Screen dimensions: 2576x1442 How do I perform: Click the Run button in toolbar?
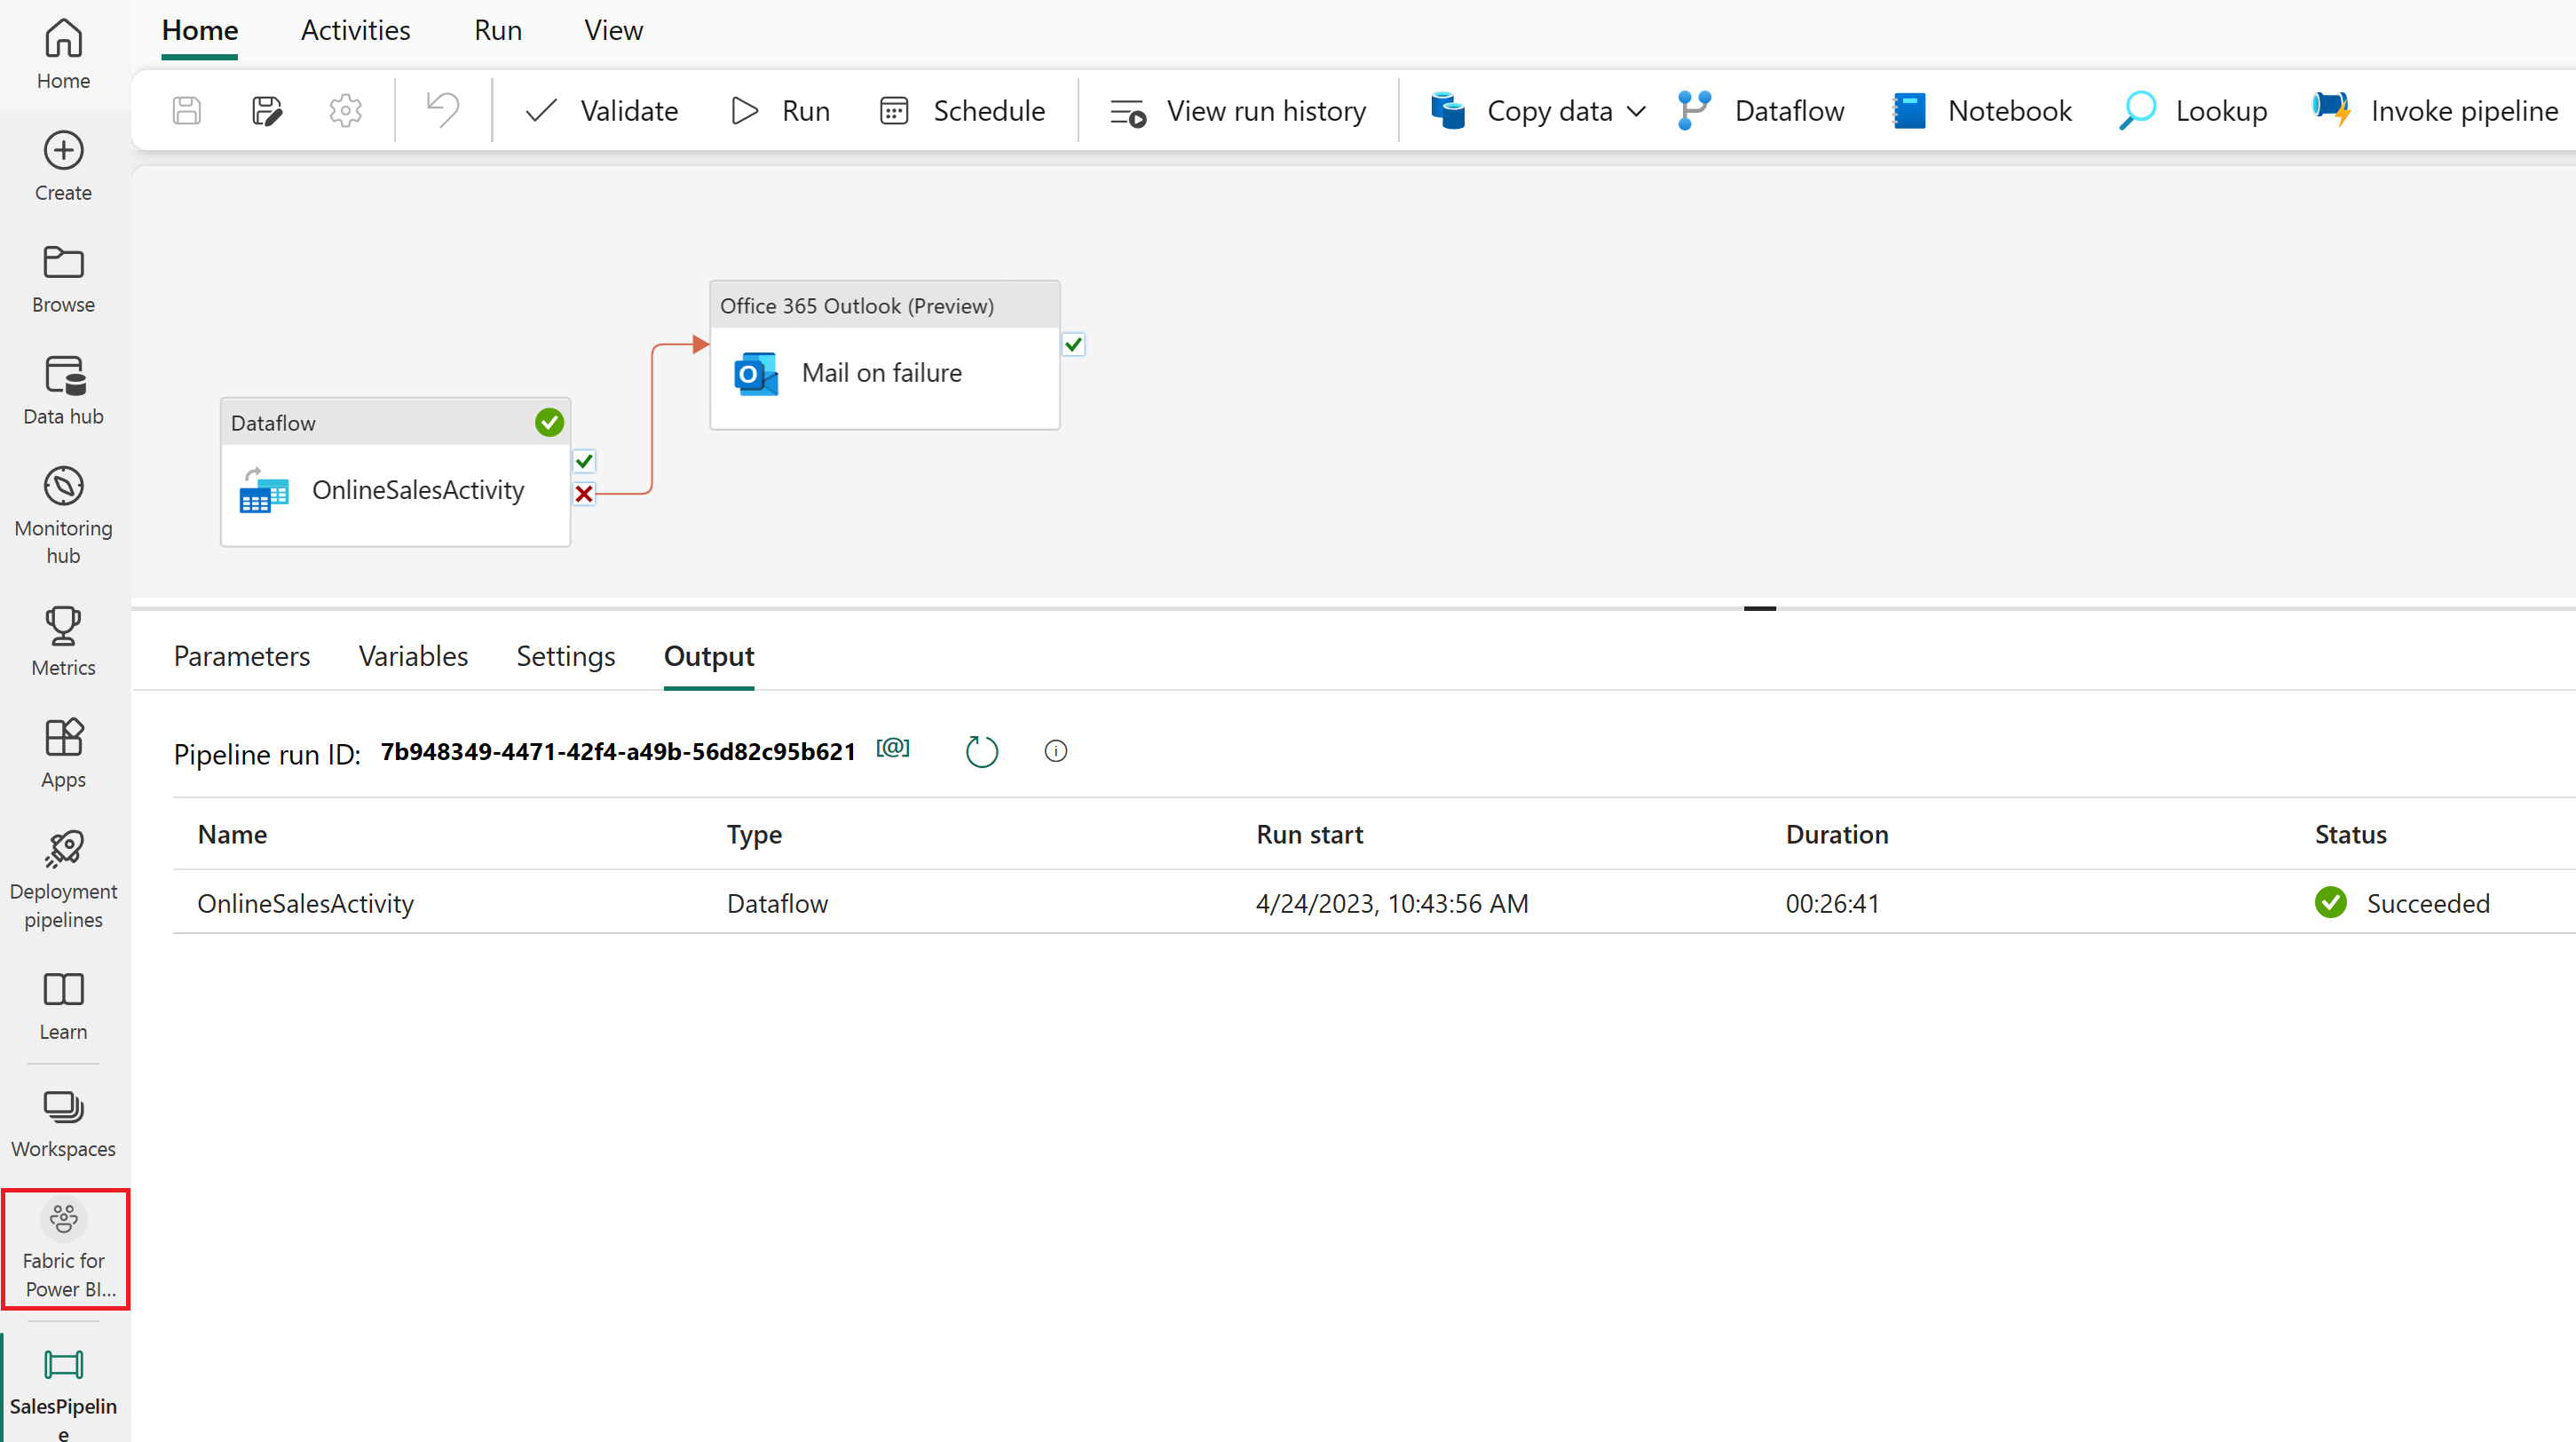[x=780, y=110]
